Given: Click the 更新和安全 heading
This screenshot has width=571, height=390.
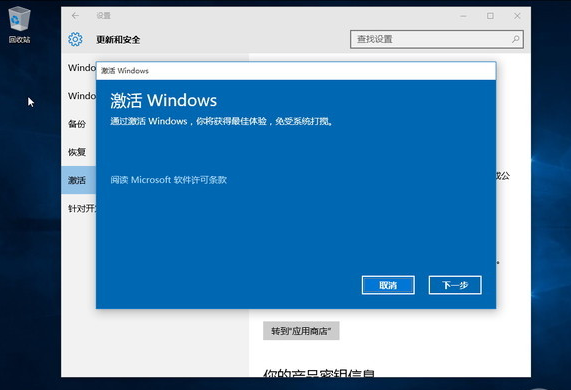Looking at the screenshot, I should pyautogui.click(x=118, y=40).
